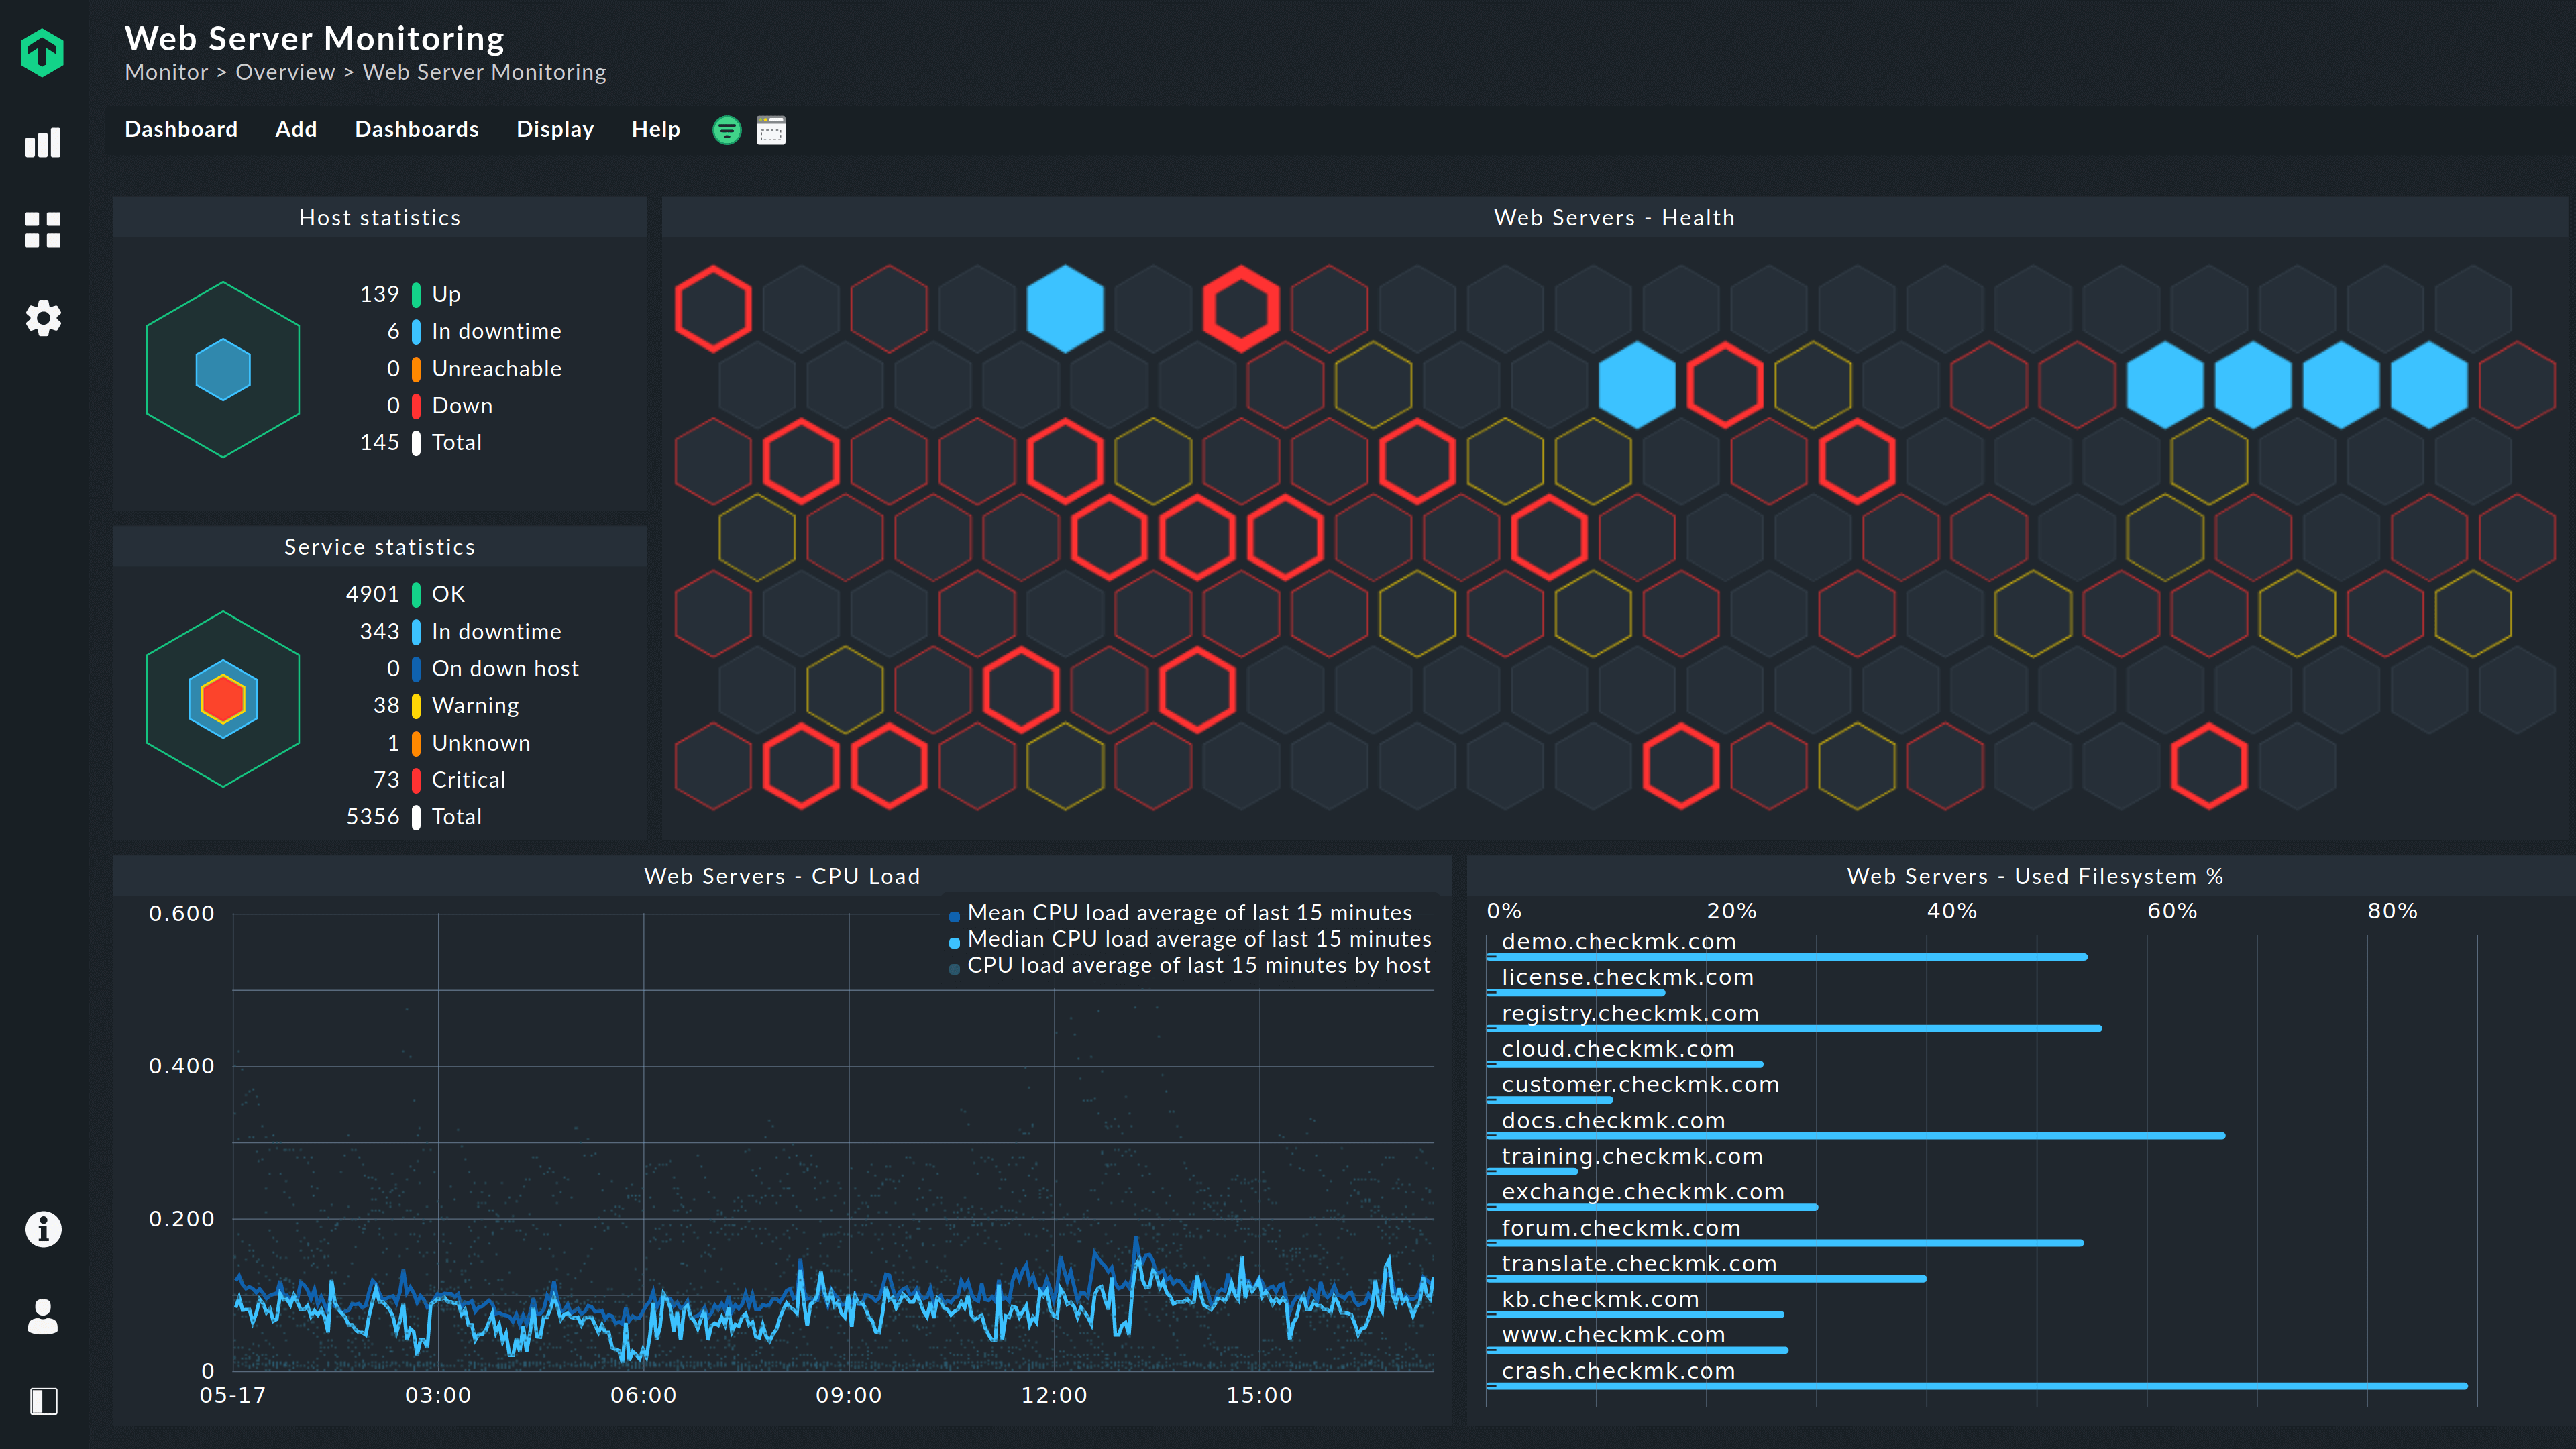The width and height of the screenshot is (2576, 1449).
Task: Click the Critical services count 73
Action: coord(386,780)
